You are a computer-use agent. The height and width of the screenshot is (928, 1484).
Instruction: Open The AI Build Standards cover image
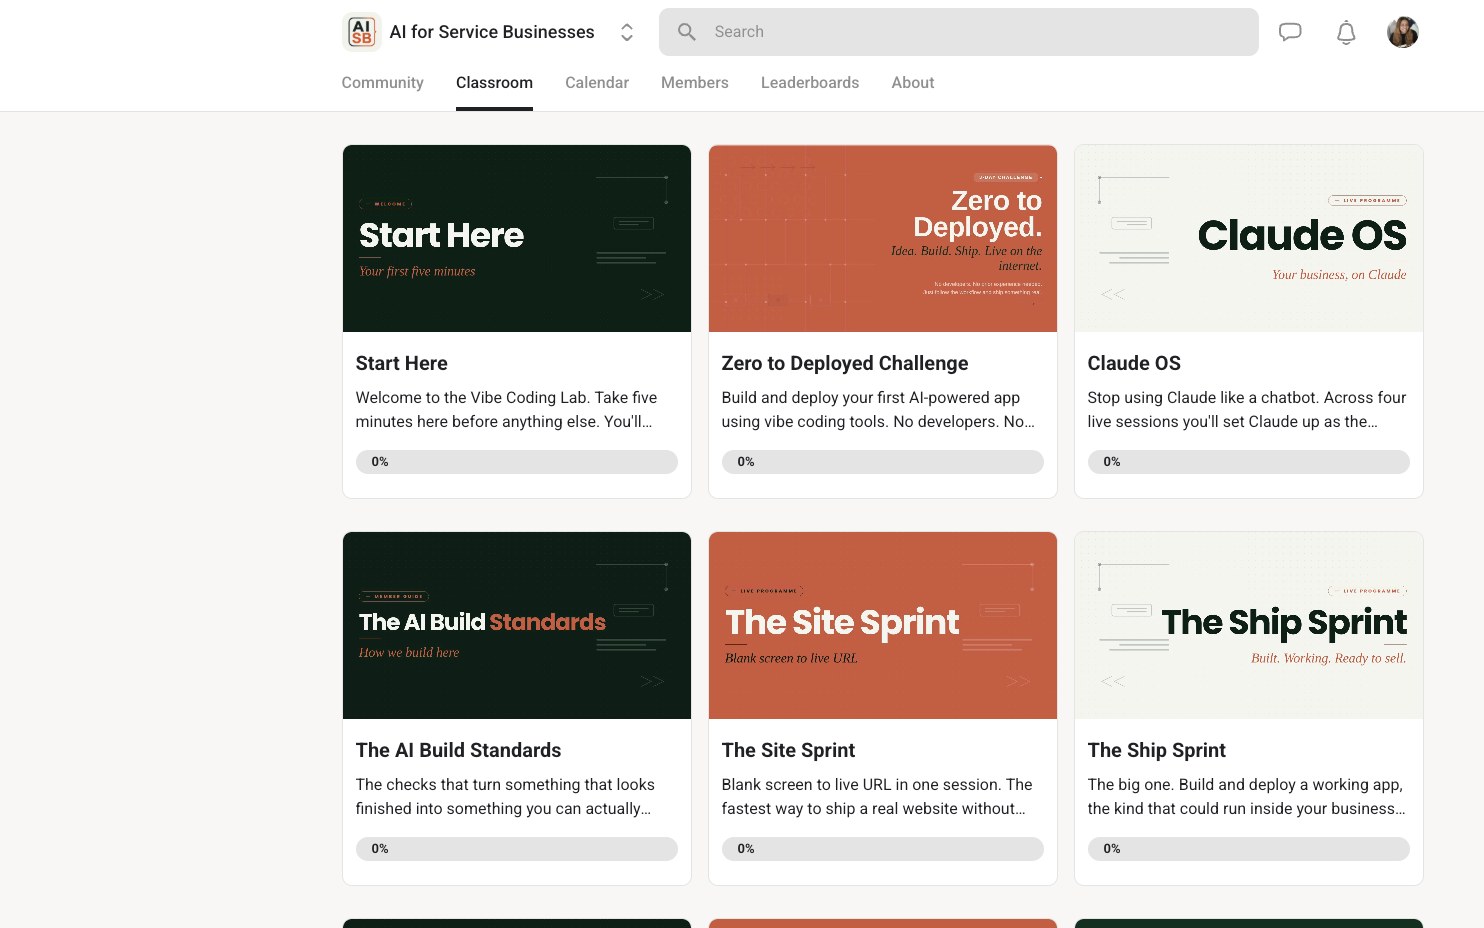click(517, 626)
